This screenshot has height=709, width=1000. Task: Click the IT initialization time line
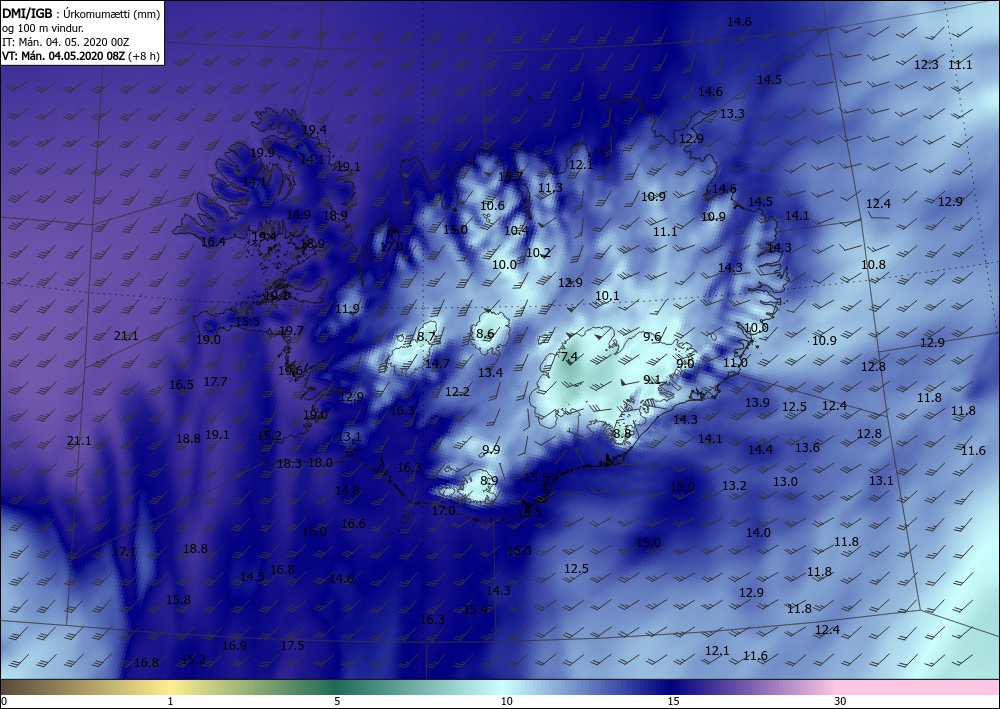66,41
